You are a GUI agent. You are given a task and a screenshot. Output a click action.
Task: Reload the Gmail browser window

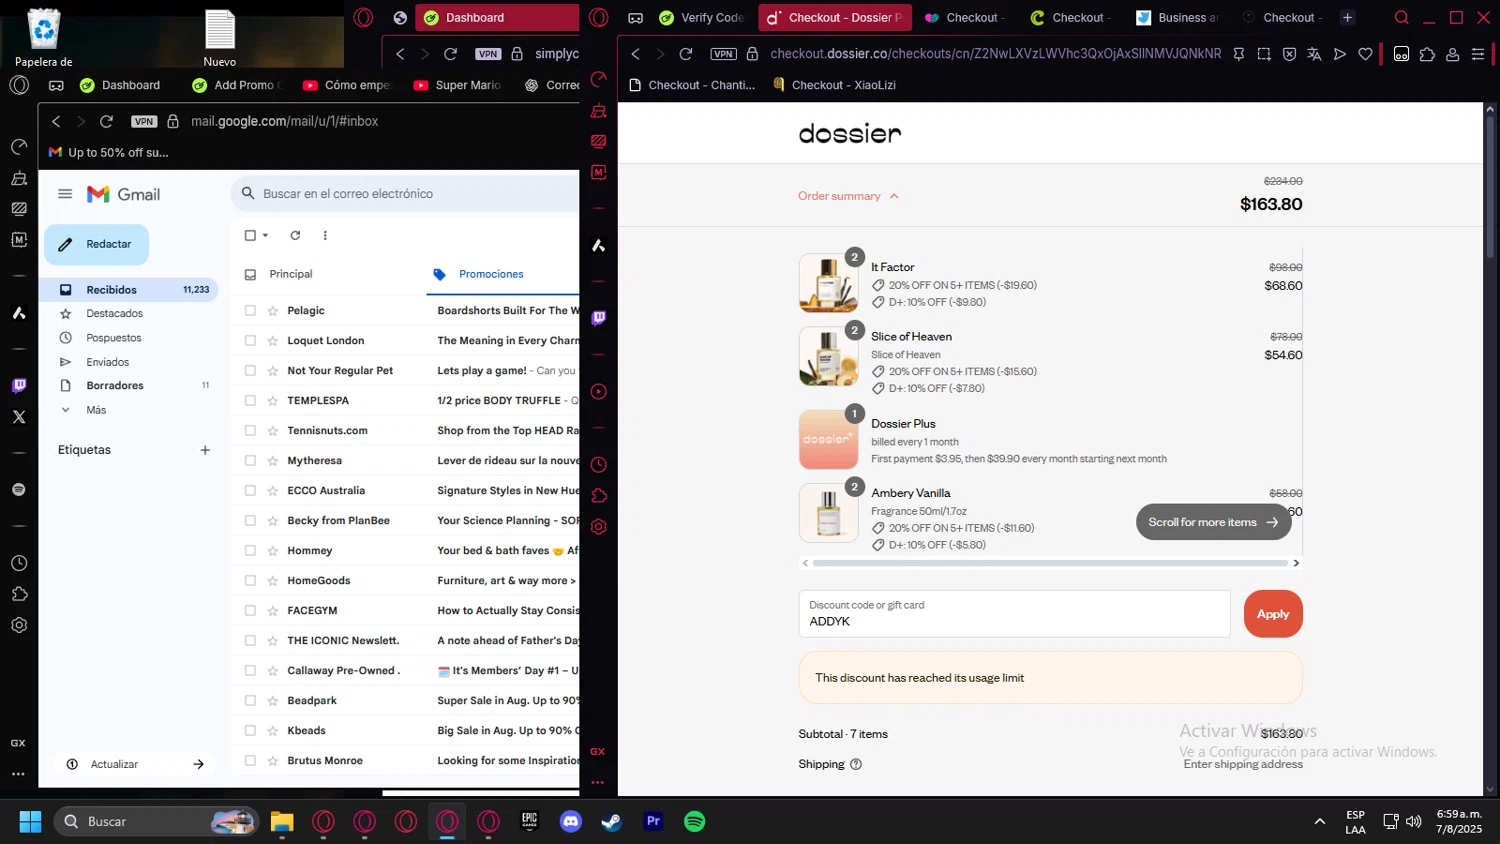click(106, 121)
